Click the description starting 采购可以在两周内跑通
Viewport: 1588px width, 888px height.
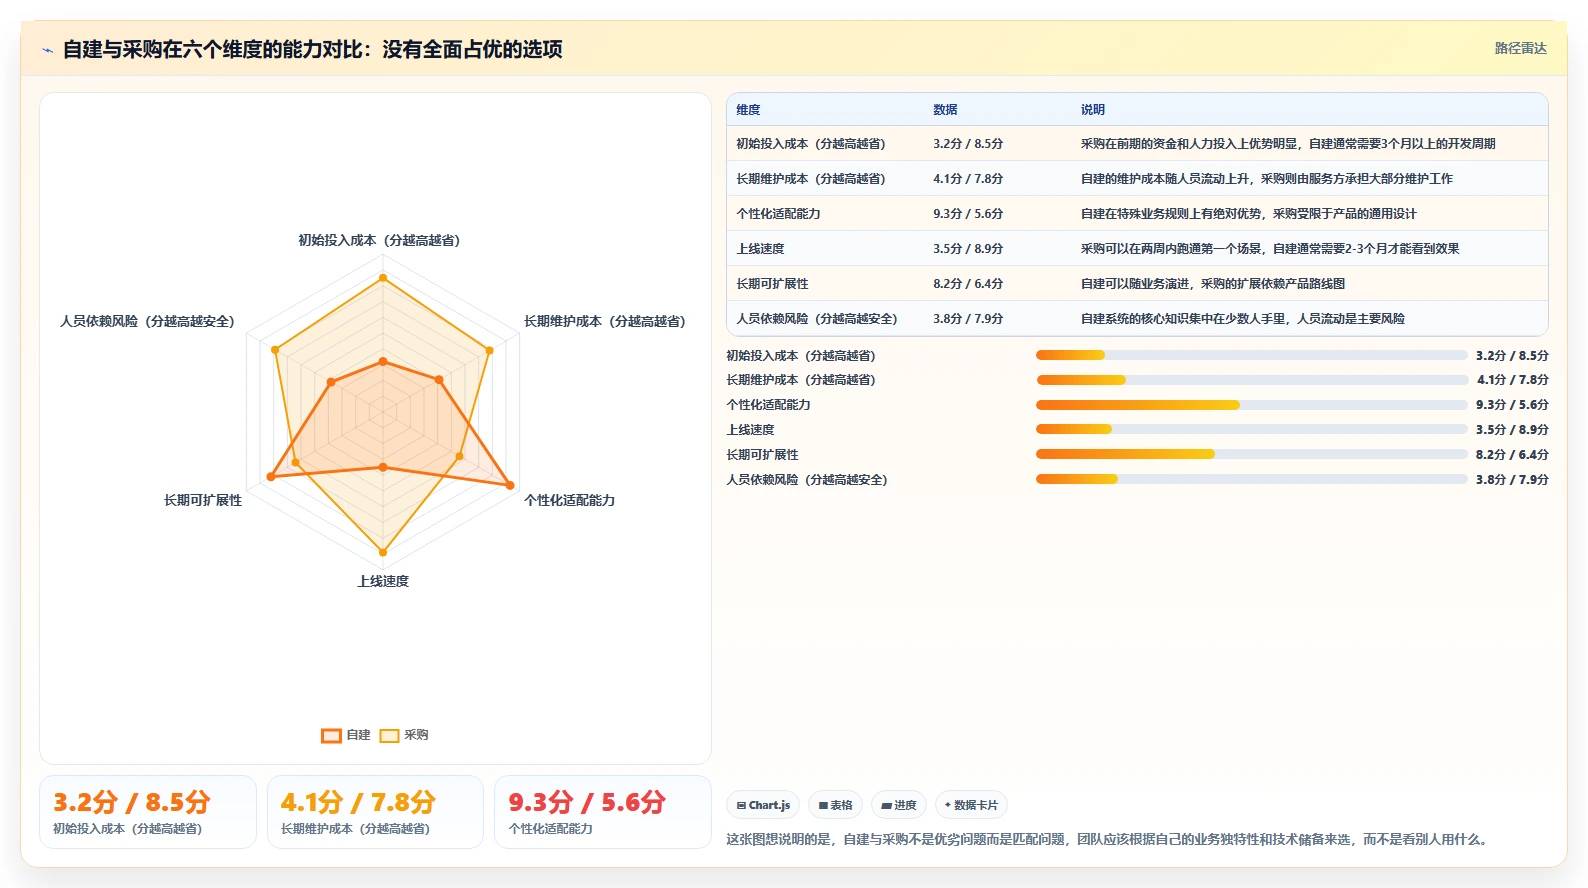(x=1270, y=249)
